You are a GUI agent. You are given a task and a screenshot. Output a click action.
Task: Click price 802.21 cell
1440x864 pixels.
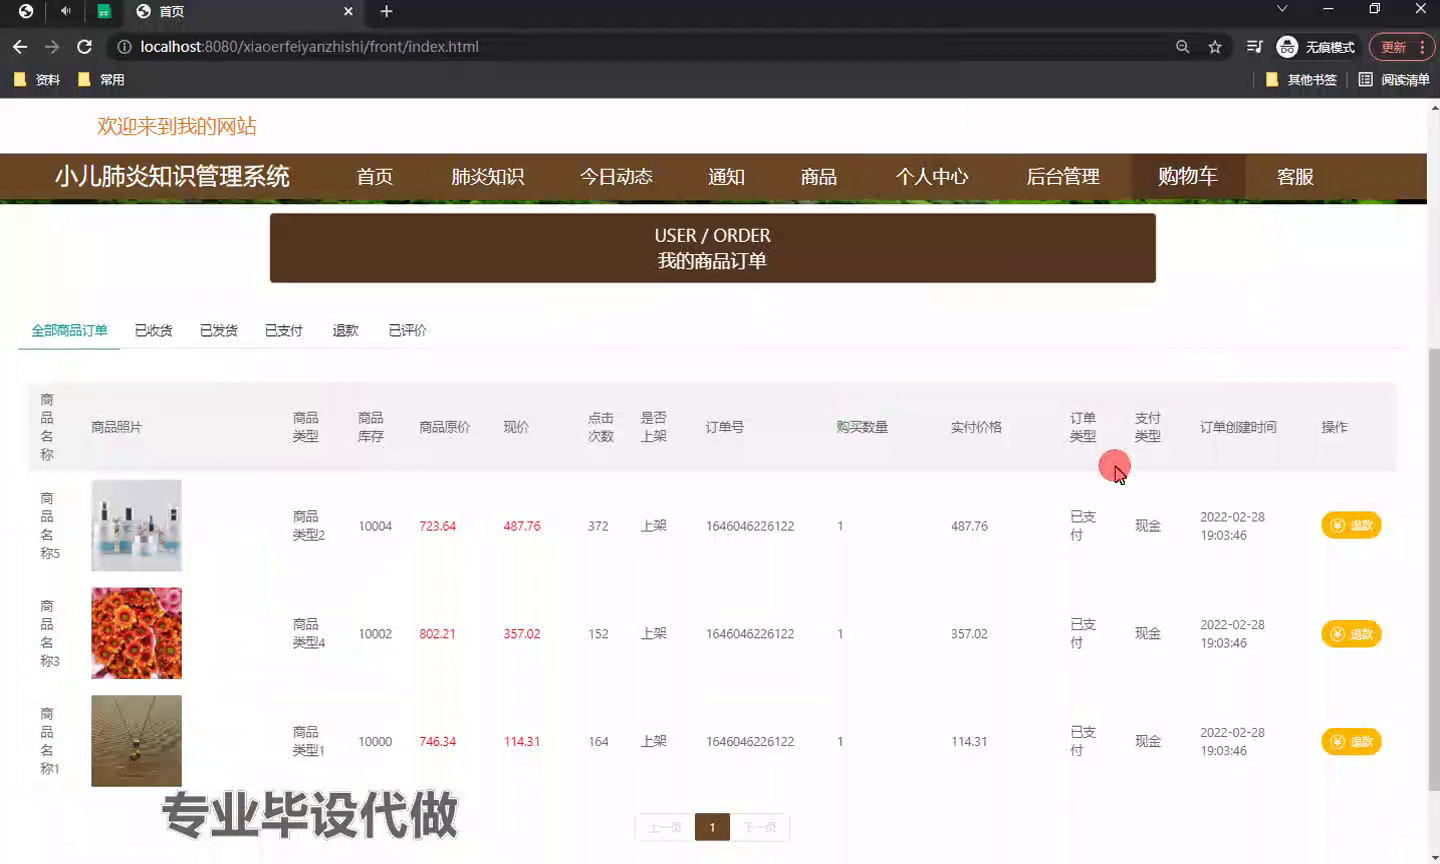(437, 634)
